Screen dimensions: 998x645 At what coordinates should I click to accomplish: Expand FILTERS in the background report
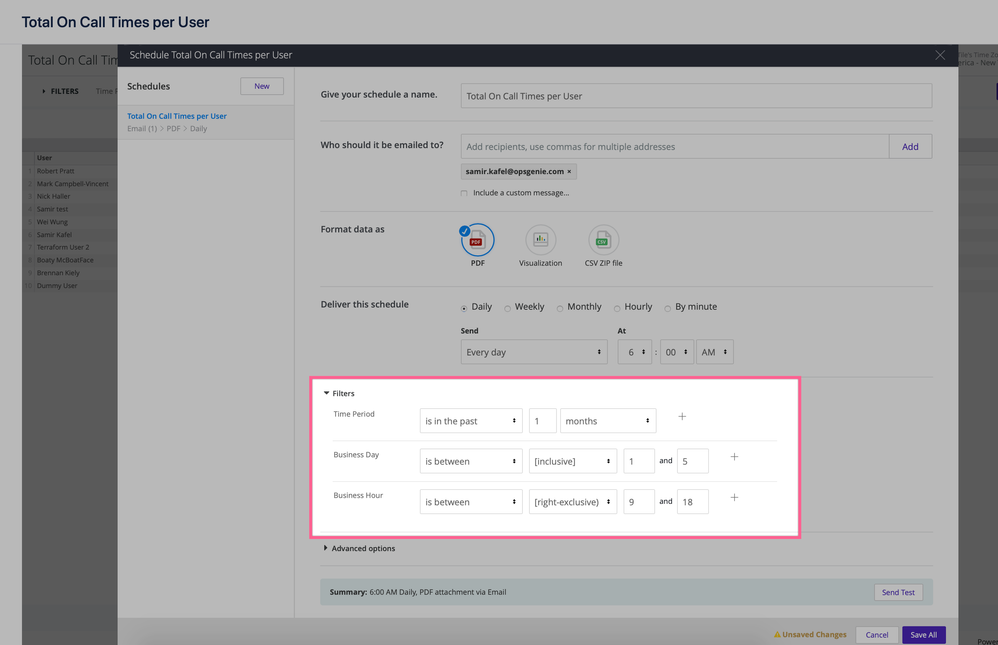click(x=60, y=92)
